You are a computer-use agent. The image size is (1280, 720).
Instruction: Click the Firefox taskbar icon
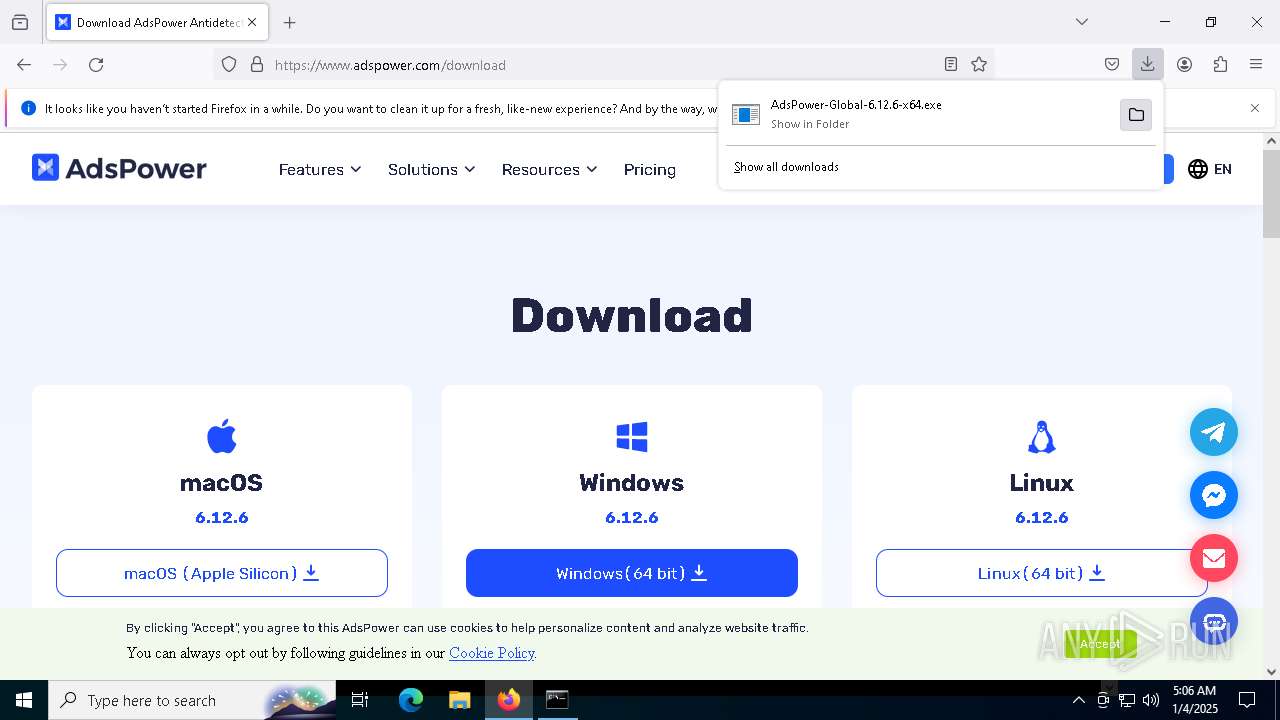click(509, 700)
